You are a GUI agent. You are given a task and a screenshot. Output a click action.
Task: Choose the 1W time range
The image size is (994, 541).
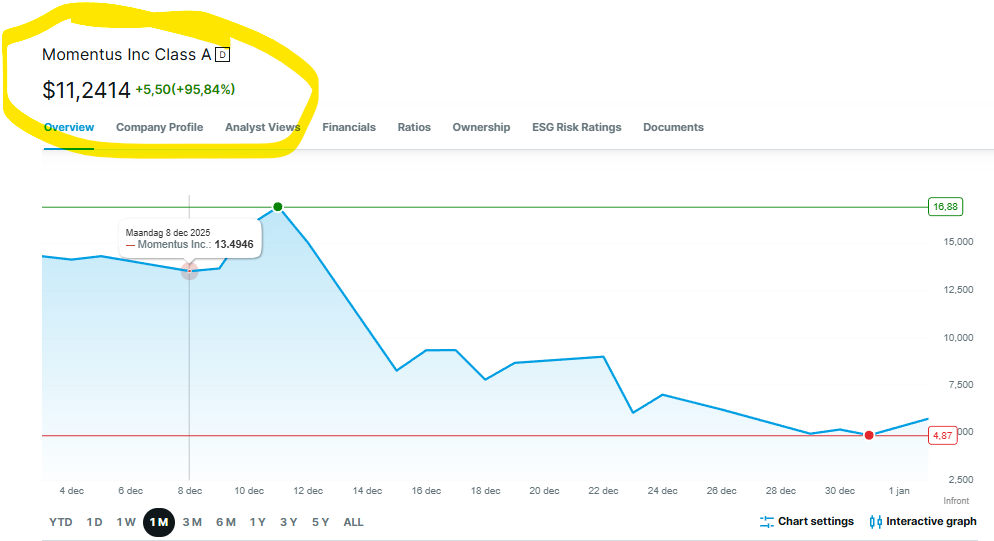tap(126, 522)
